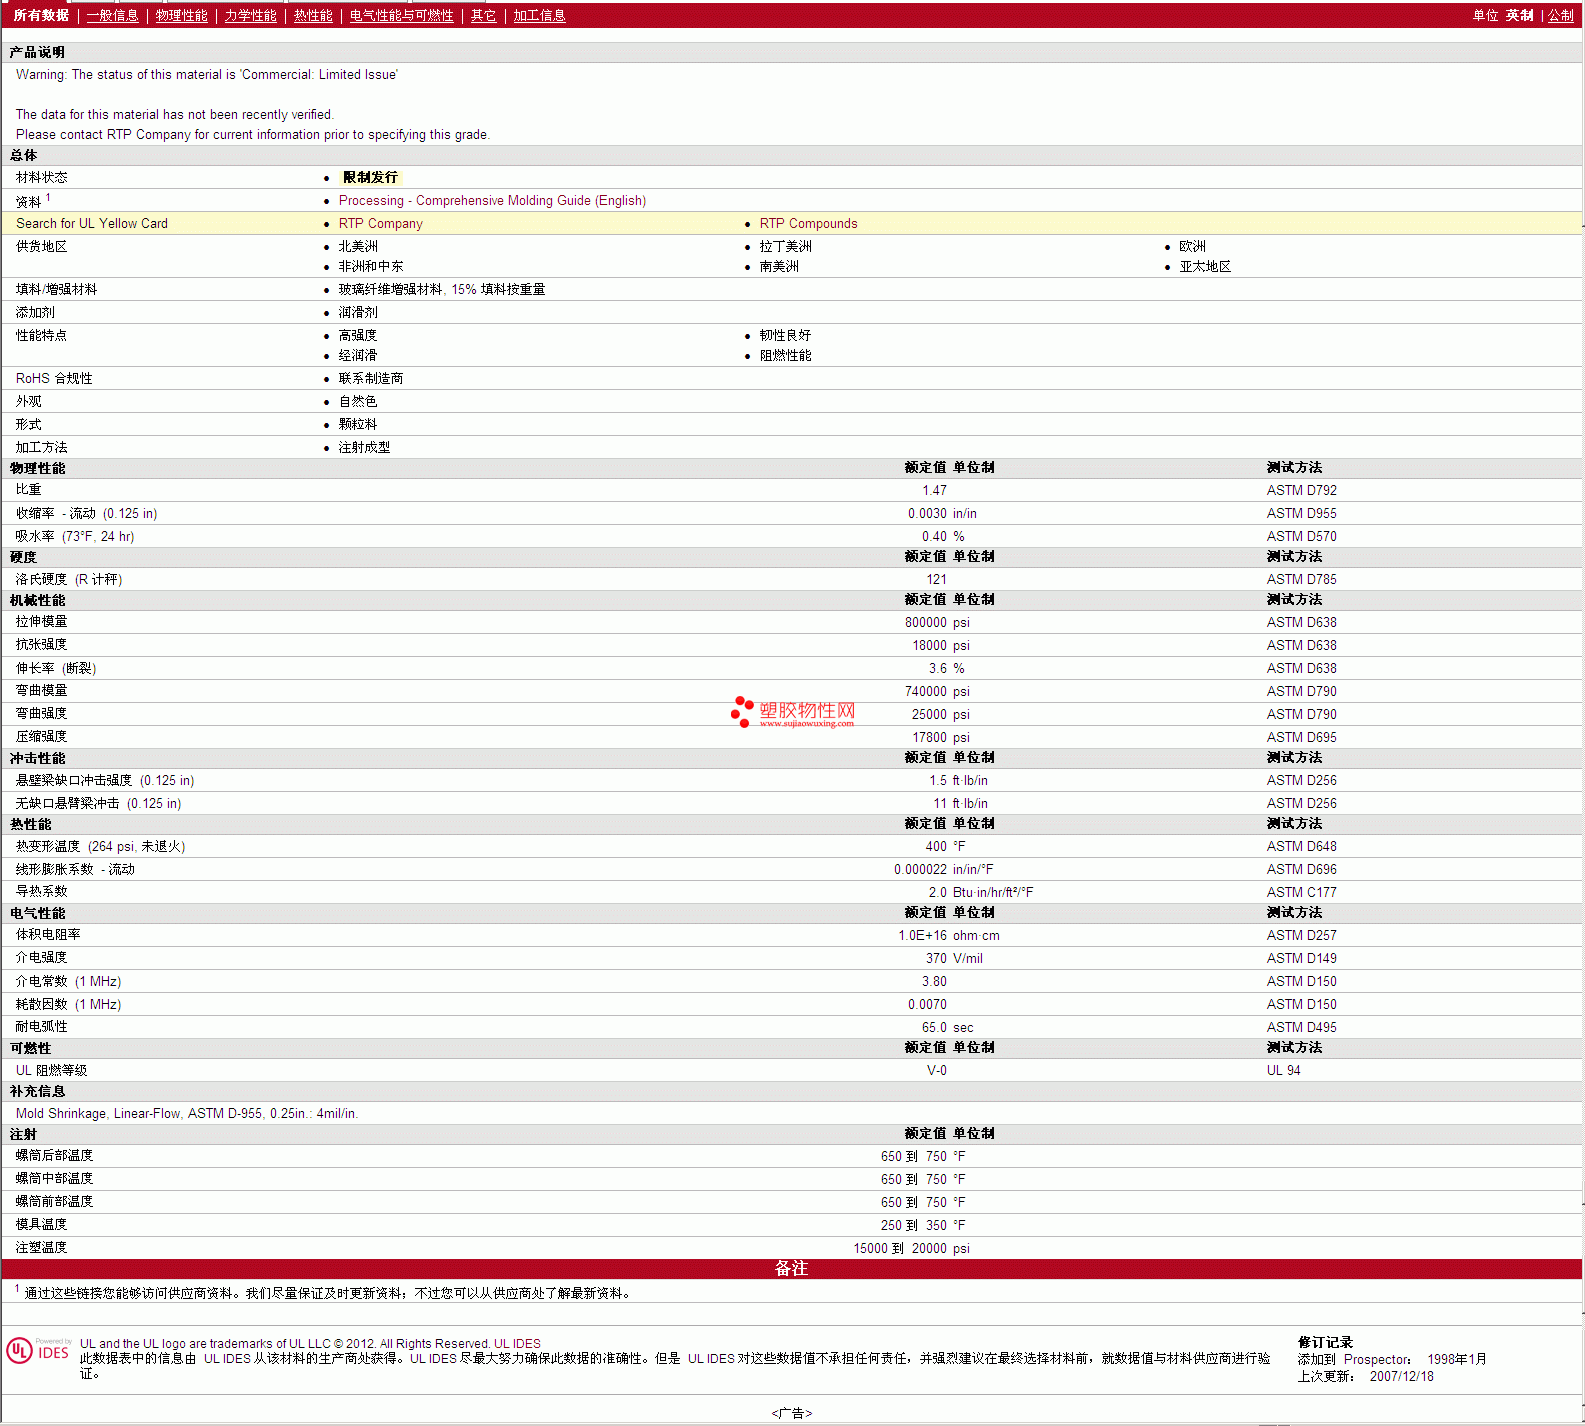Open the 电气性能与可燃性 tab
The image size is (1585, 1426).
[401, 16]
